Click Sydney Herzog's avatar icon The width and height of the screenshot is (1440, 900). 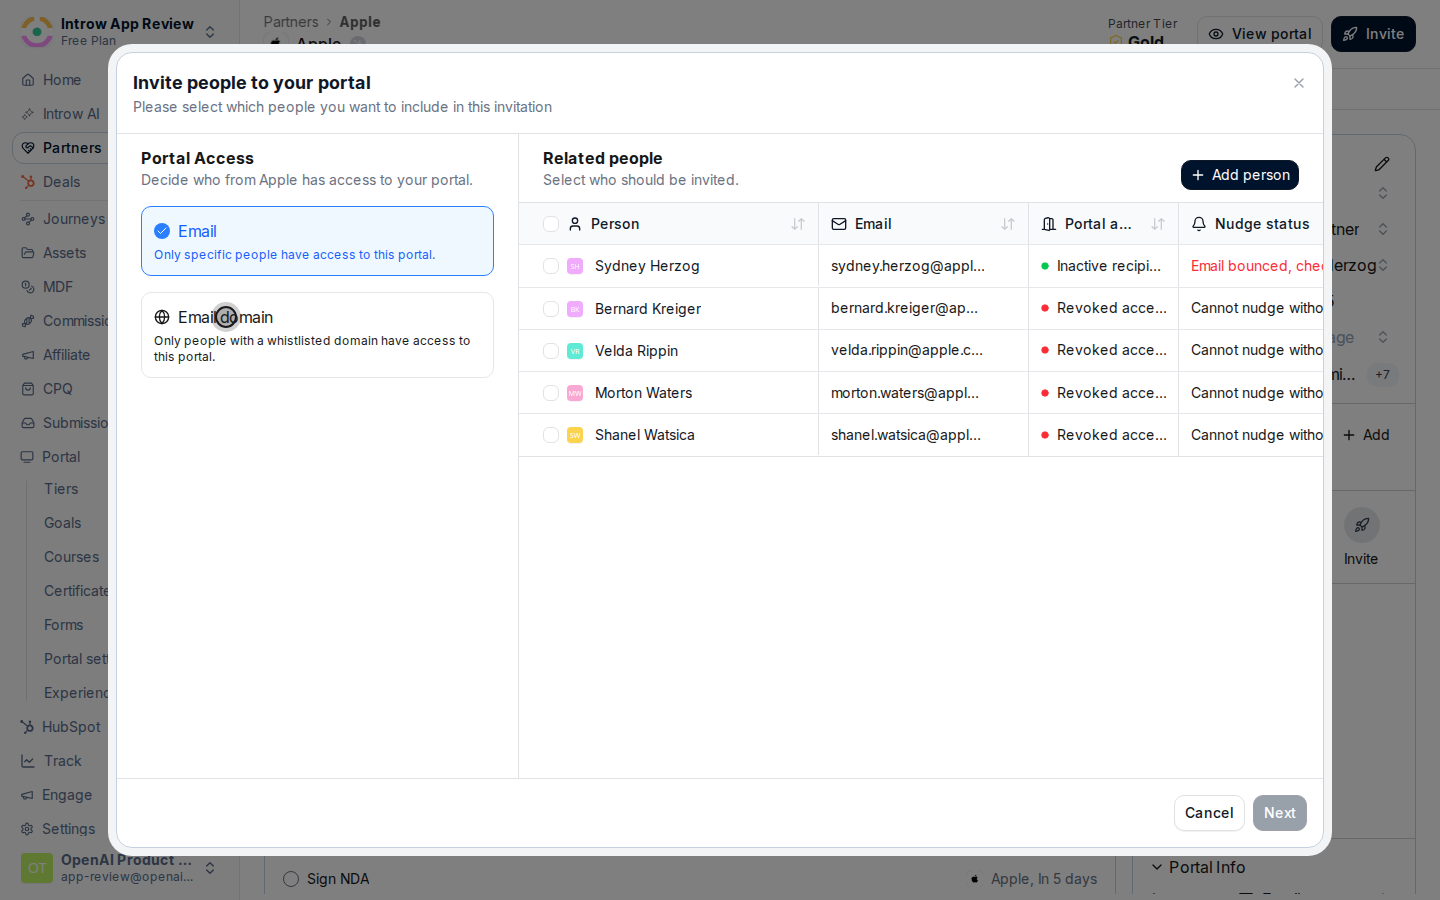[575, 266]
